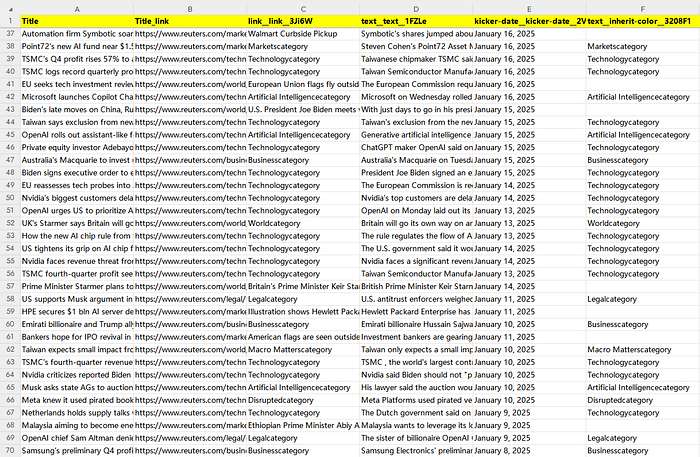The image size is (700, 457).
Task: Click cell 'UK's Starmer says Britain will go'
Action: (77, 223)
